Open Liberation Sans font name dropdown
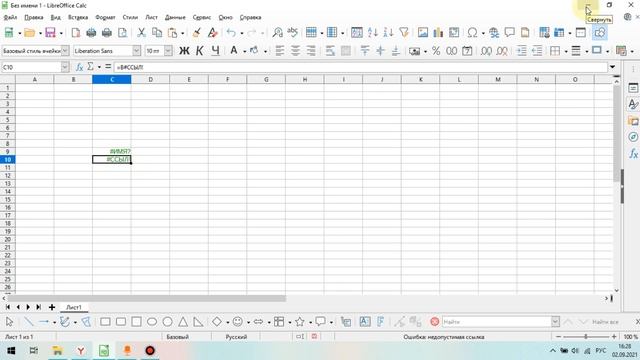The image size is (640, 360). (136, 51)
